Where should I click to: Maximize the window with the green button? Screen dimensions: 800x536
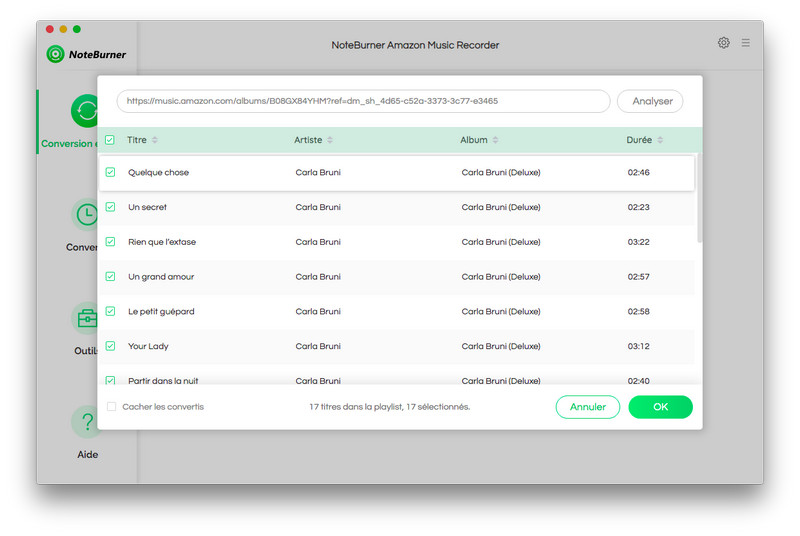tap(77, 29)
